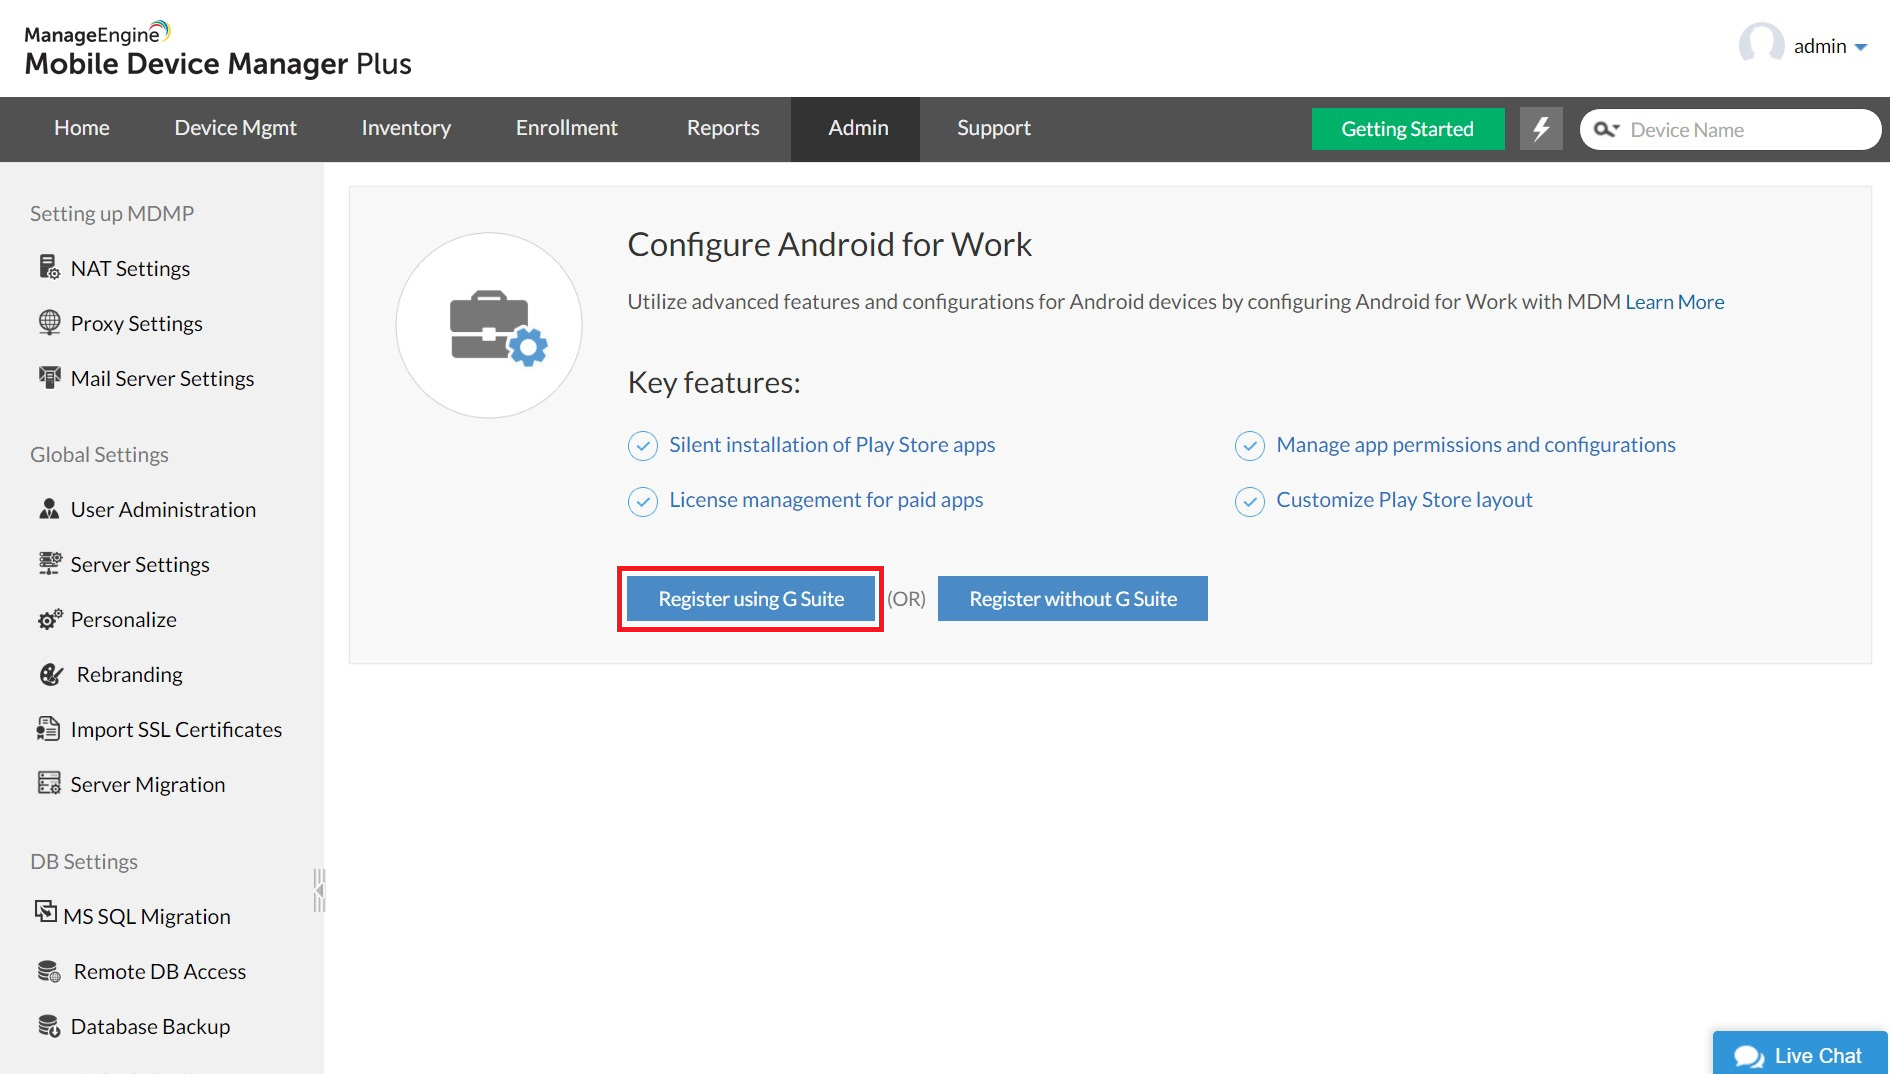The width and height of the screenshot is (1890, 1074).
Task: Click the Live Chat bubble icon
Action: point(1749,1057)
